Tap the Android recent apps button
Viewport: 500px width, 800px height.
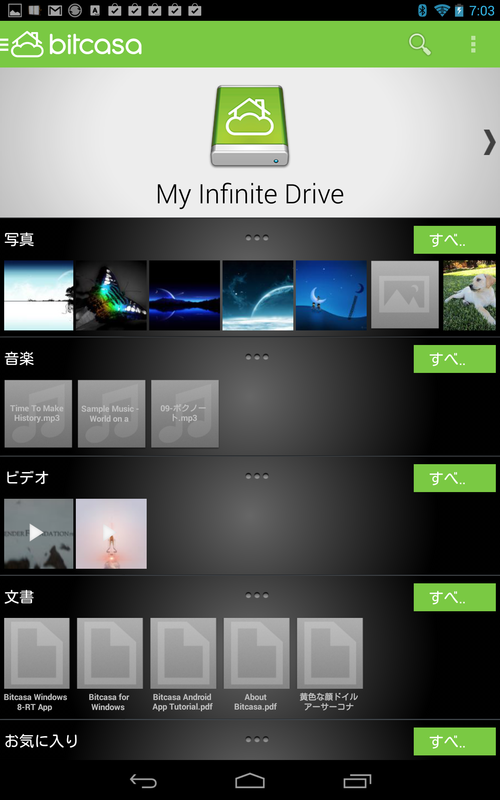coord(357,781)
